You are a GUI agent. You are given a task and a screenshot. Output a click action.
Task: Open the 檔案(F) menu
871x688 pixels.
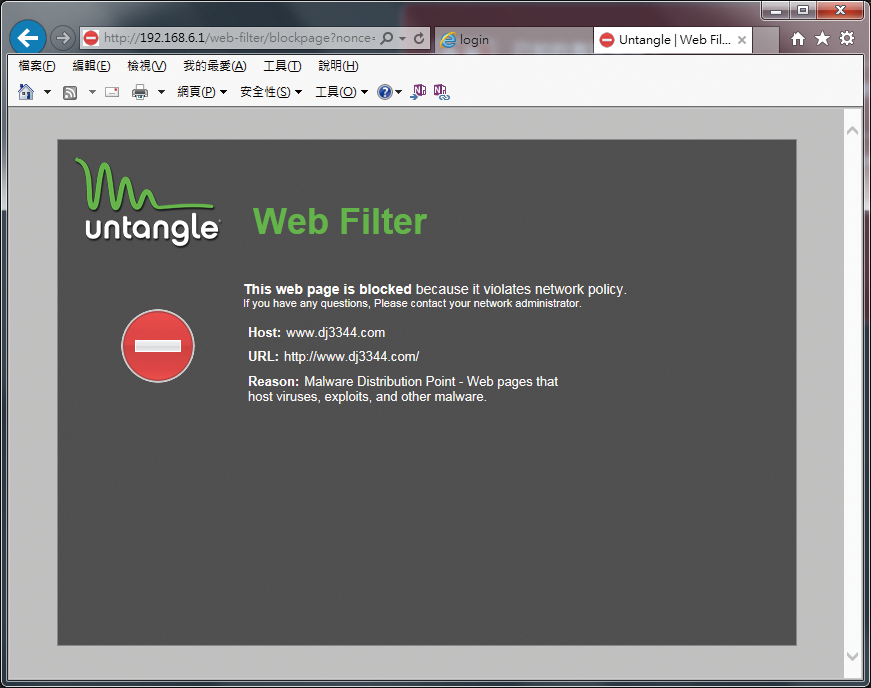tap(37, 66)
